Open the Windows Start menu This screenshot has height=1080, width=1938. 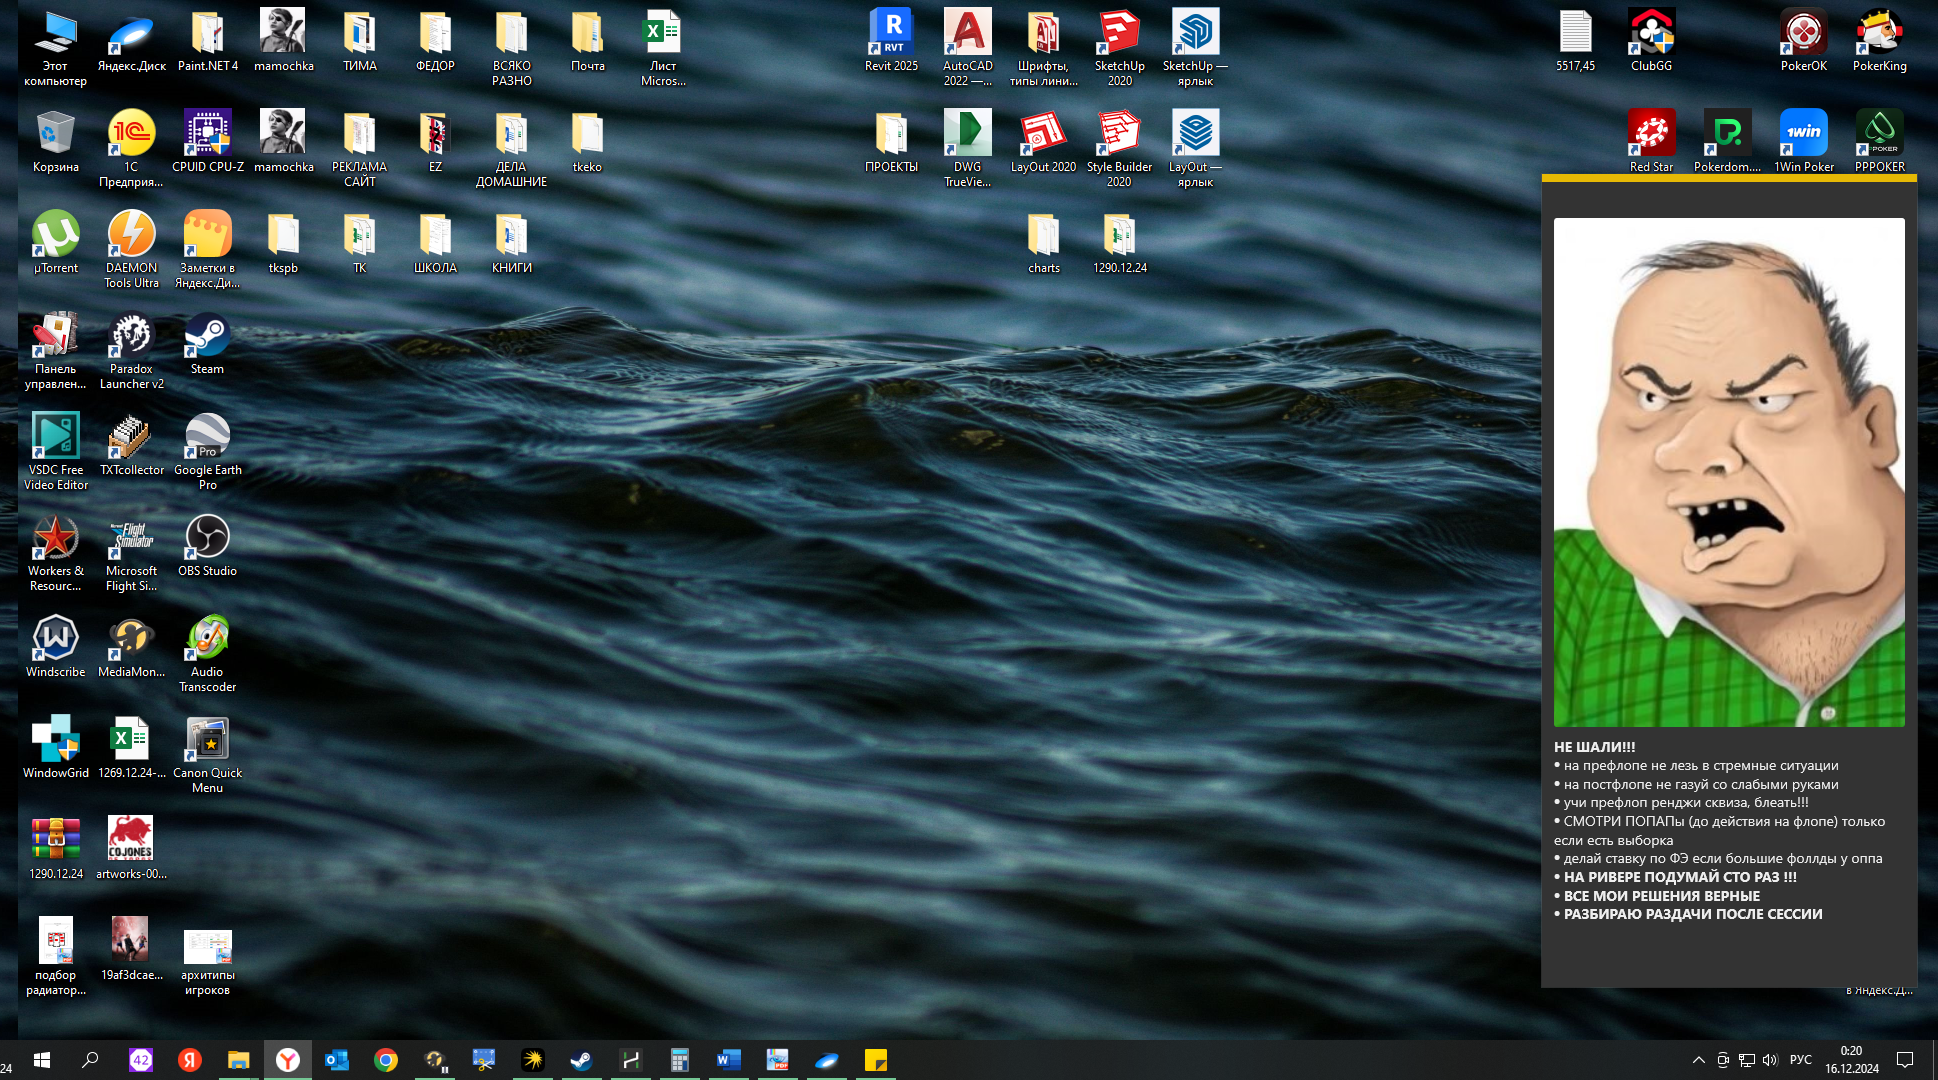click(41, 1060)
